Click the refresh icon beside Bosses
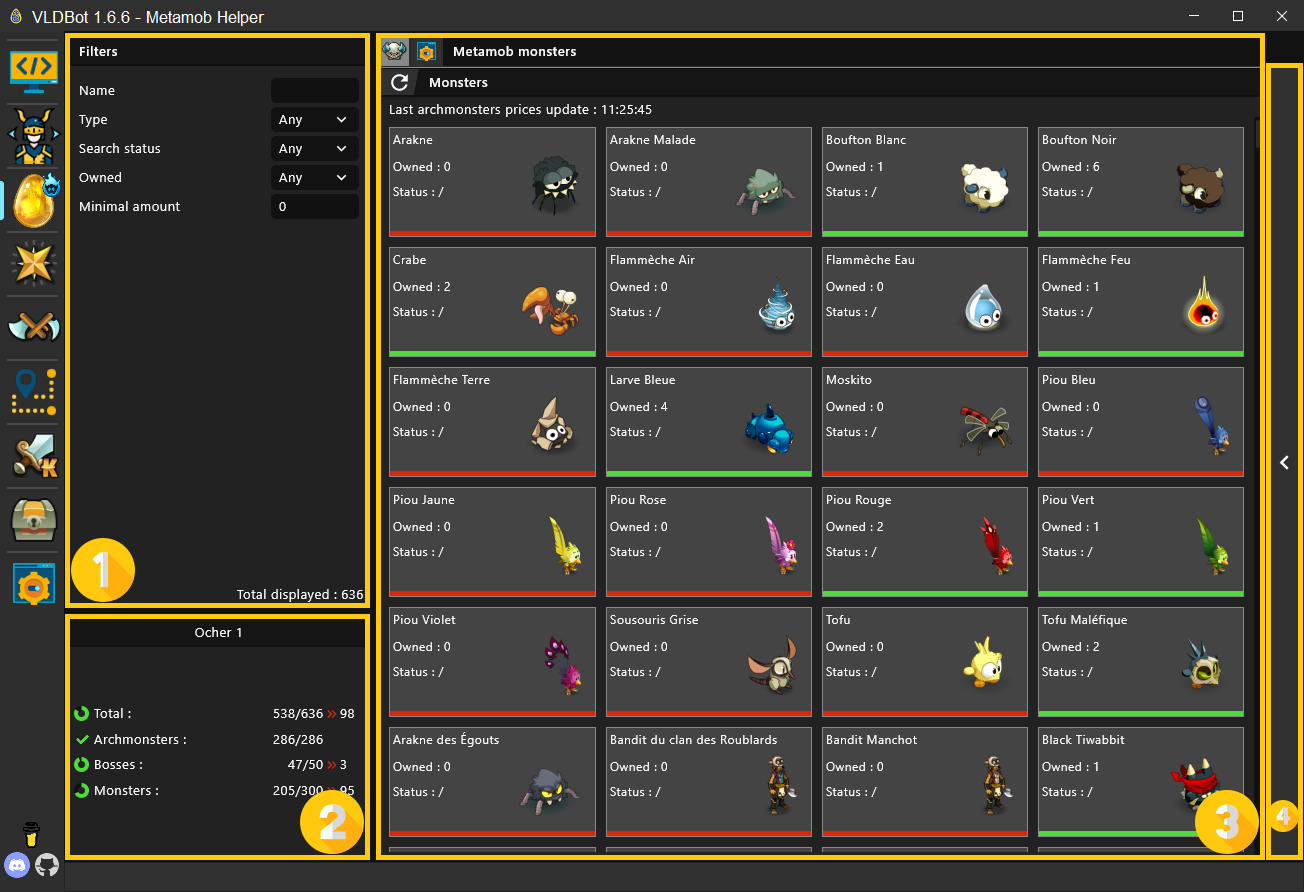 point(82,765)
